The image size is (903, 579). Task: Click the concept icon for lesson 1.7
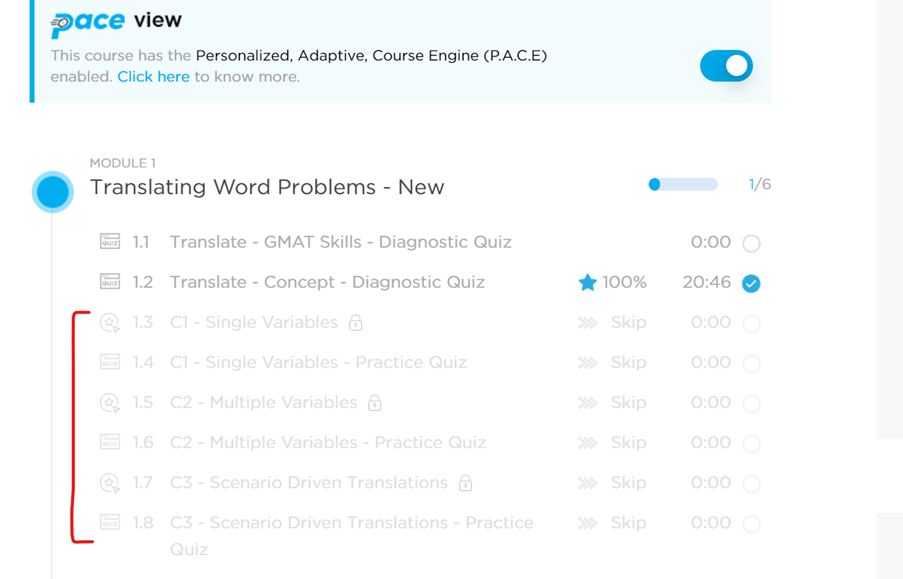[110, 483]
